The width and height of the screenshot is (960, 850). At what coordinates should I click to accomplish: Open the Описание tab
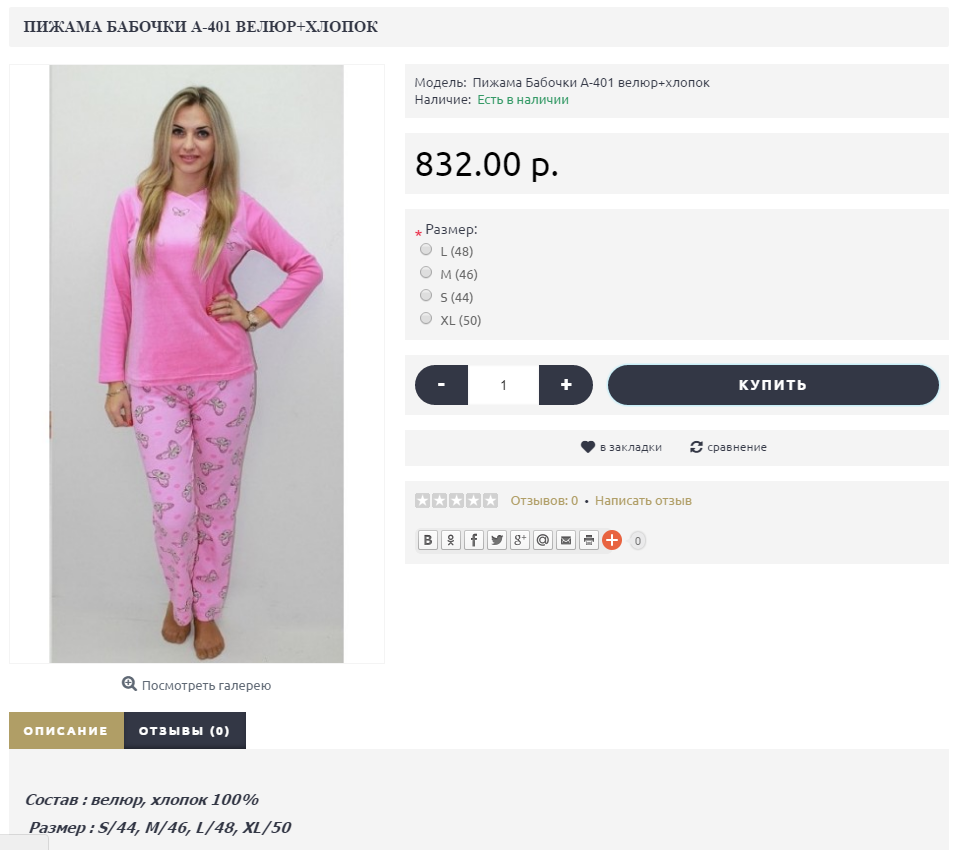pyautogui.click(x=66, y=731)
